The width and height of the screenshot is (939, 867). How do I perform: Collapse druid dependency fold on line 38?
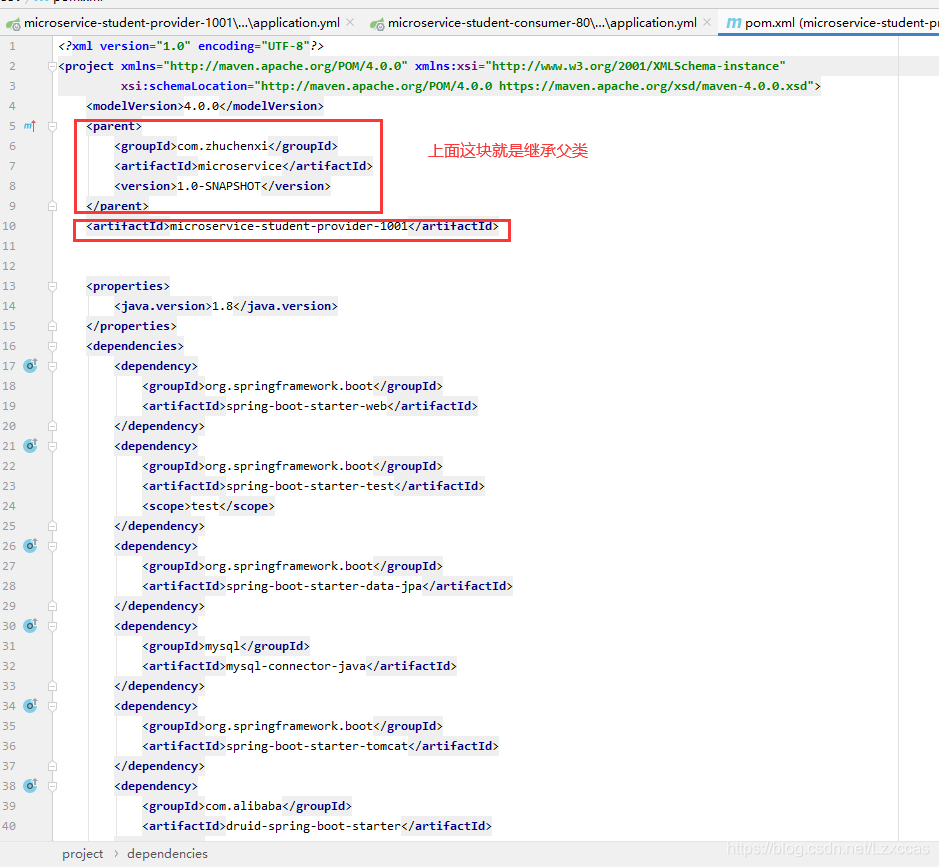52,786
